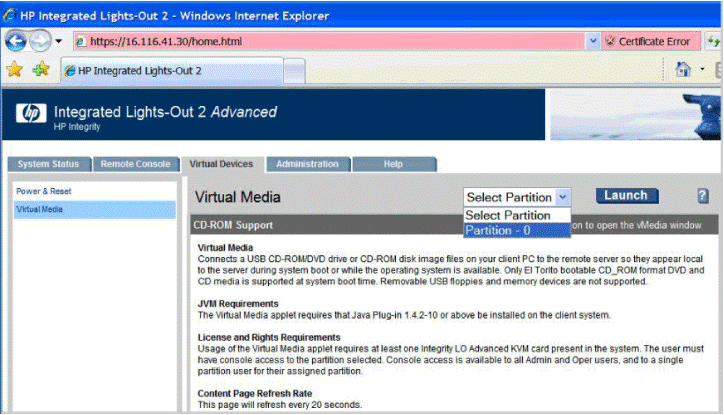The width and height of the screenshot is (724, 415).
Task: Select Virtual Media in the sidebar
Action: 40,210
